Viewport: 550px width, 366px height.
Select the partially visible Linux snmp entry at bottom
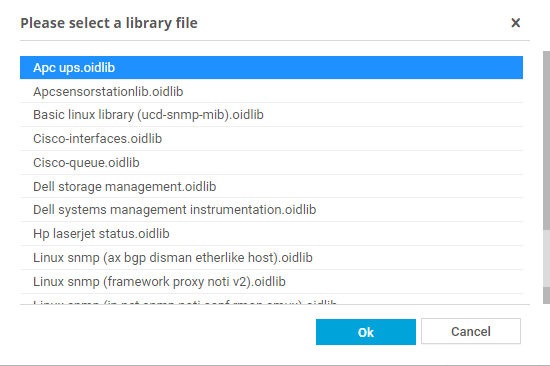click(271, 299)
